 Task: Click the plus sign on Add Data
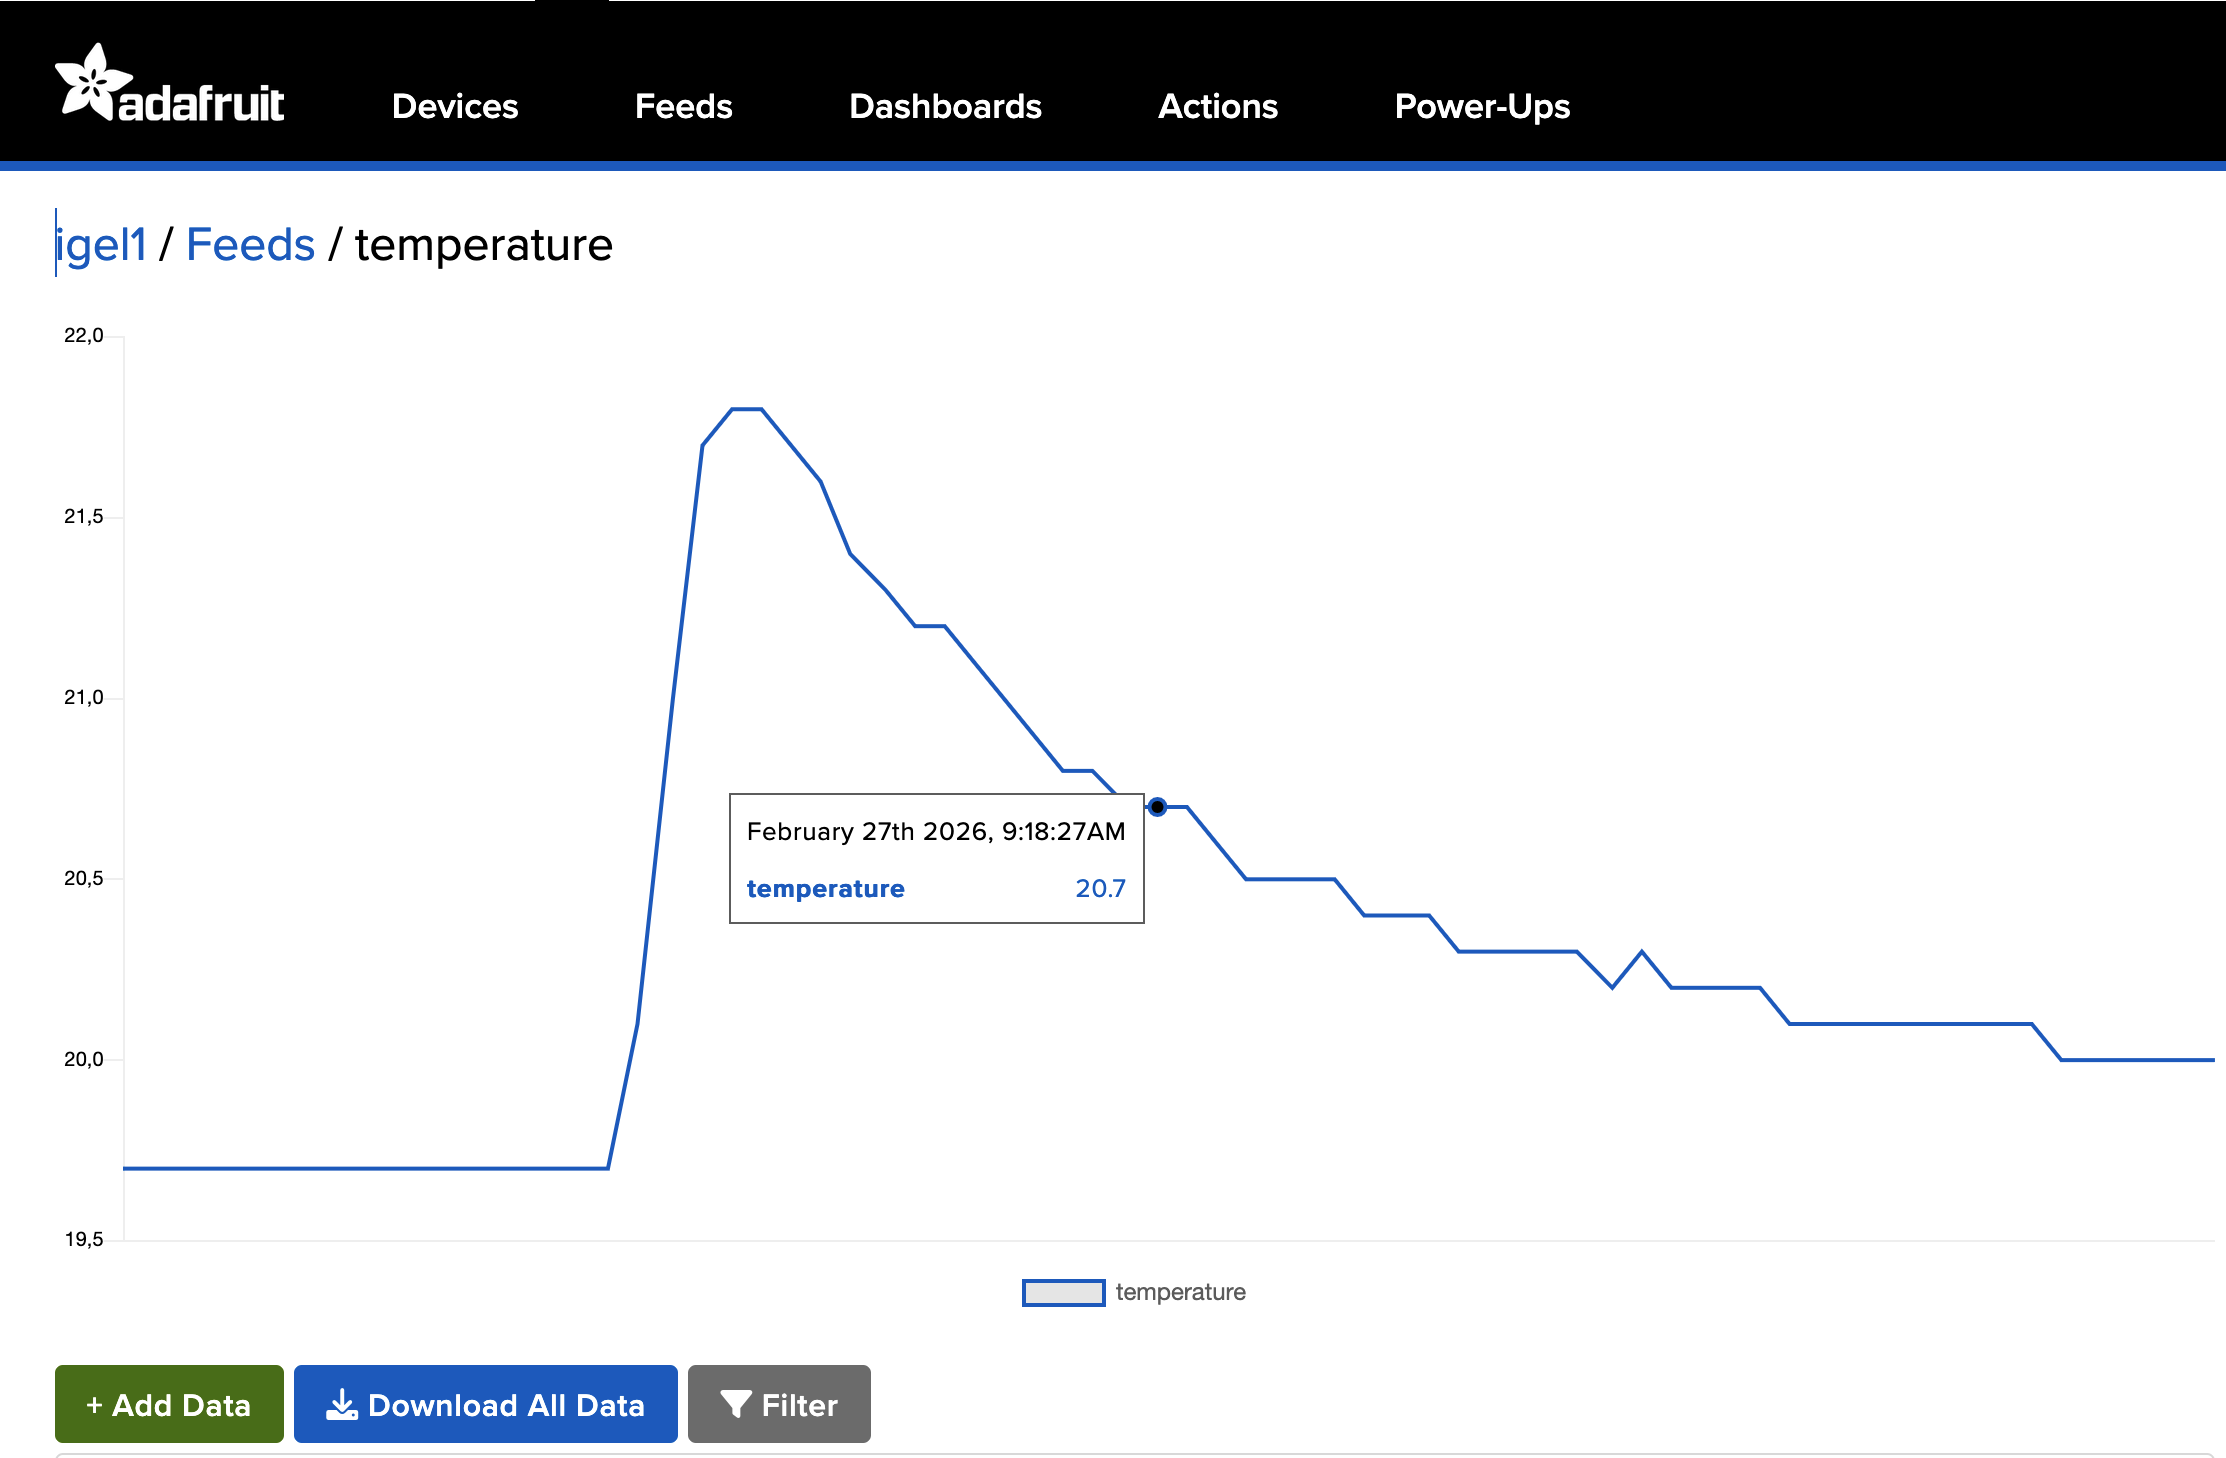tap(94, 1405)
